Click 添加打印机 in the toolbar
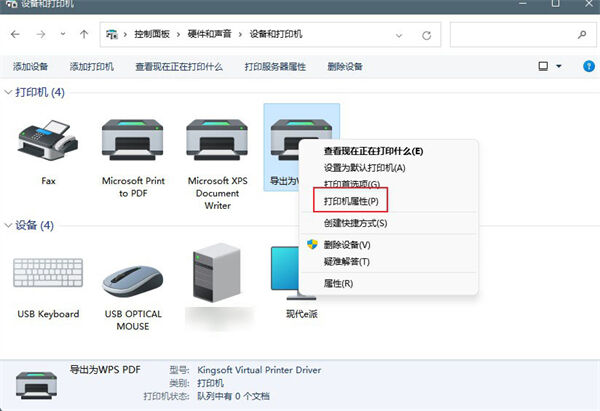600x411 pixels. point(91,67)
